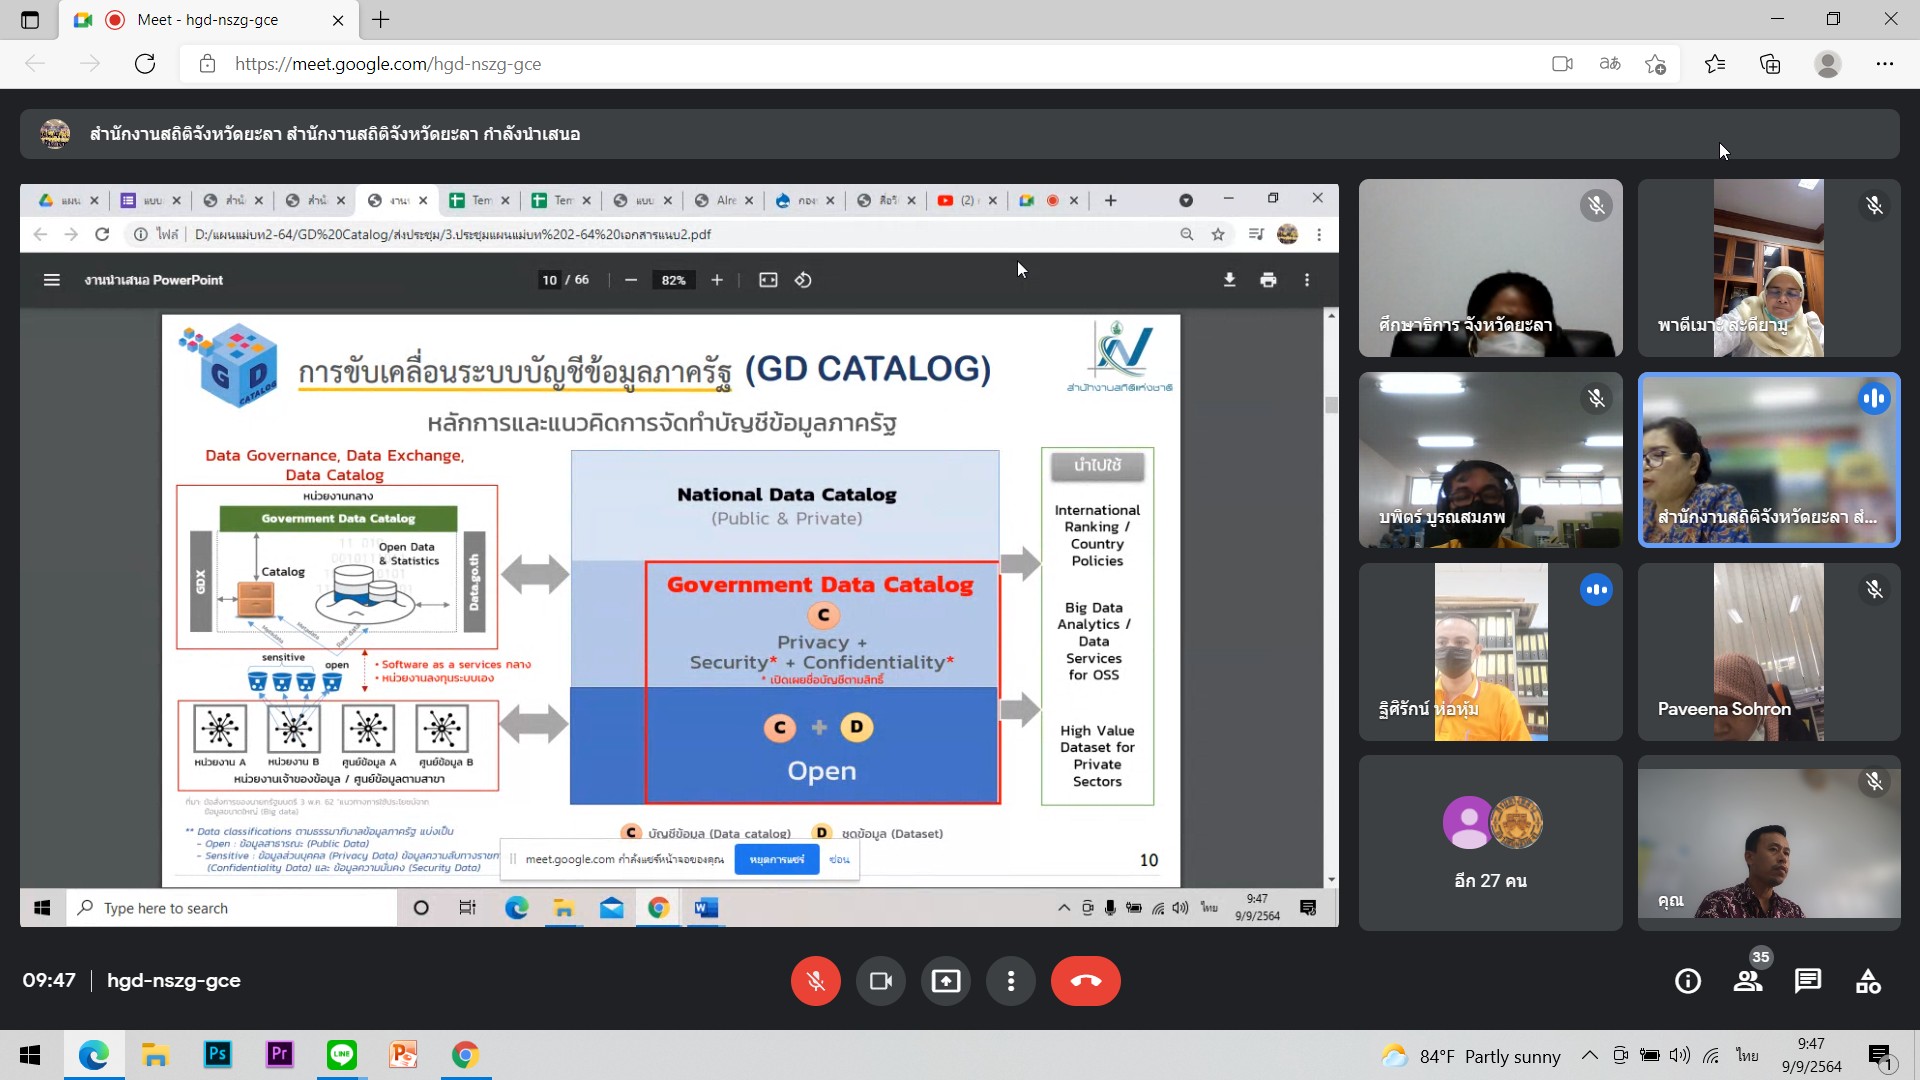Screen dimensions: 1920x1080
Task: Open the notification center
Action: [x=1882, y=1056]
